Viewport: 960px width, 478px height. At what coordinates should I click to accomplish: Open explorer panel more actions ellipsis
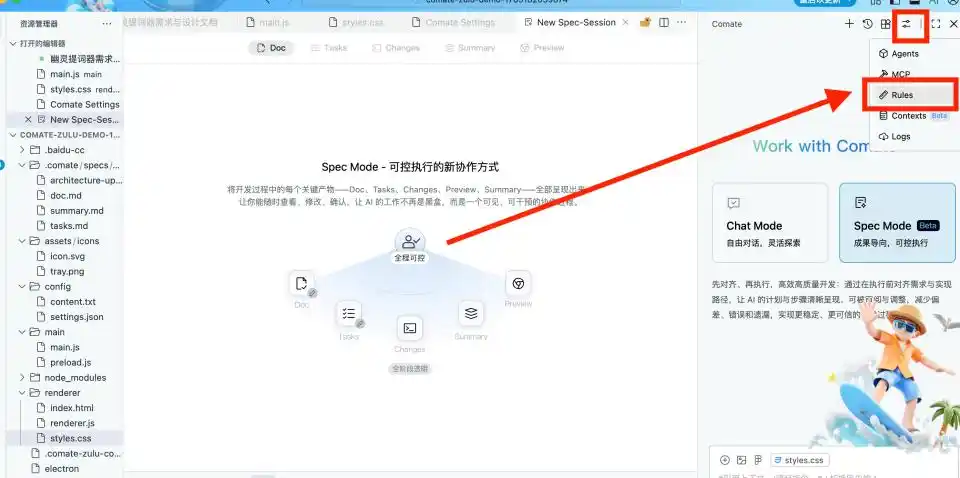[x=107, y=24]
